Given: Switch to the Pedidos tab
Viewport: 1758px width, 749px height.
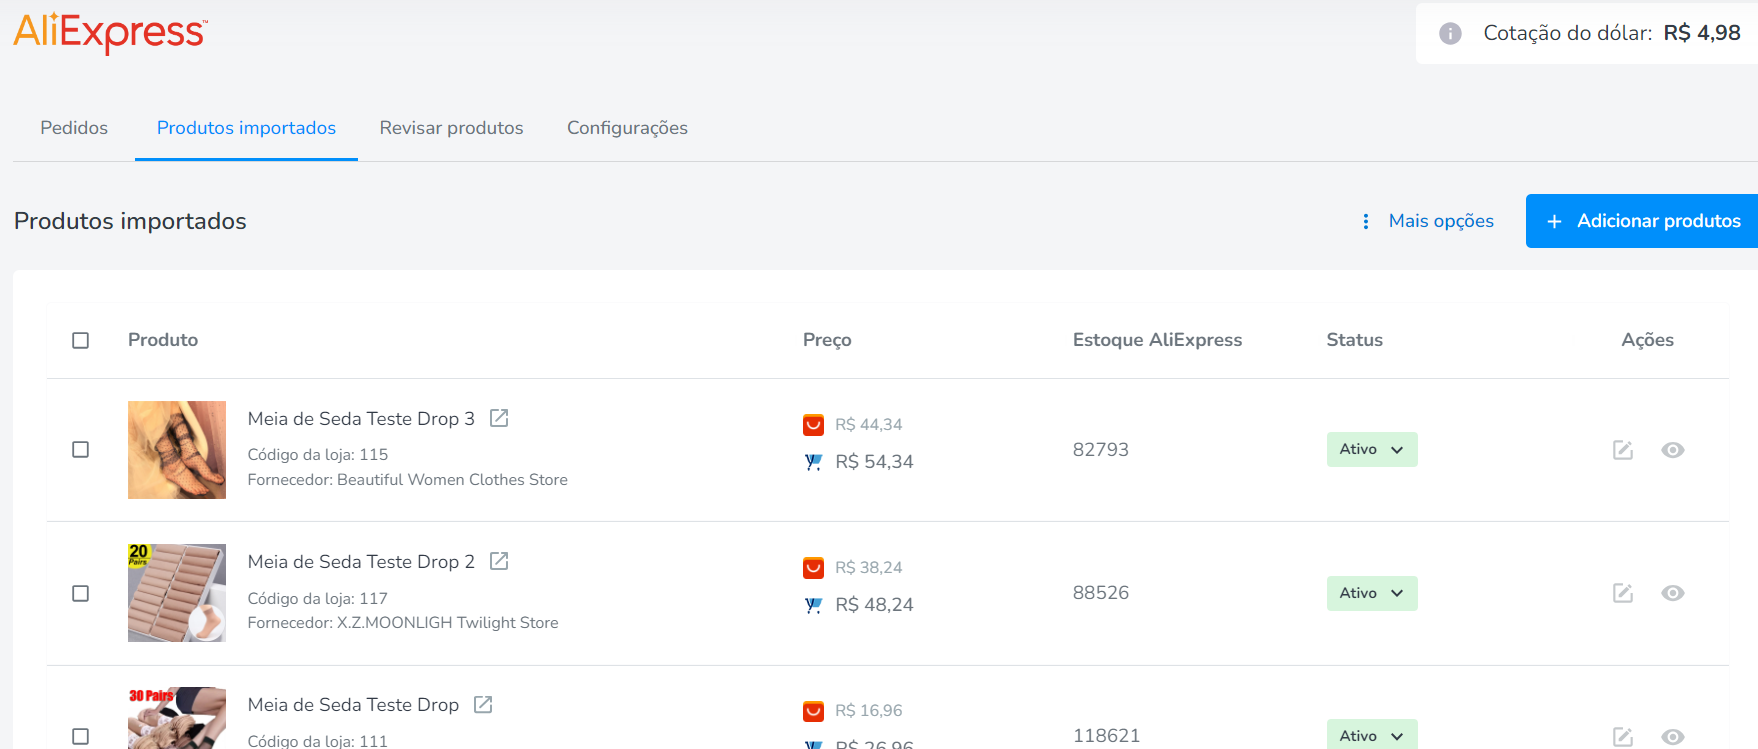Looking at the screenshot, I should (x=74, y=128).
